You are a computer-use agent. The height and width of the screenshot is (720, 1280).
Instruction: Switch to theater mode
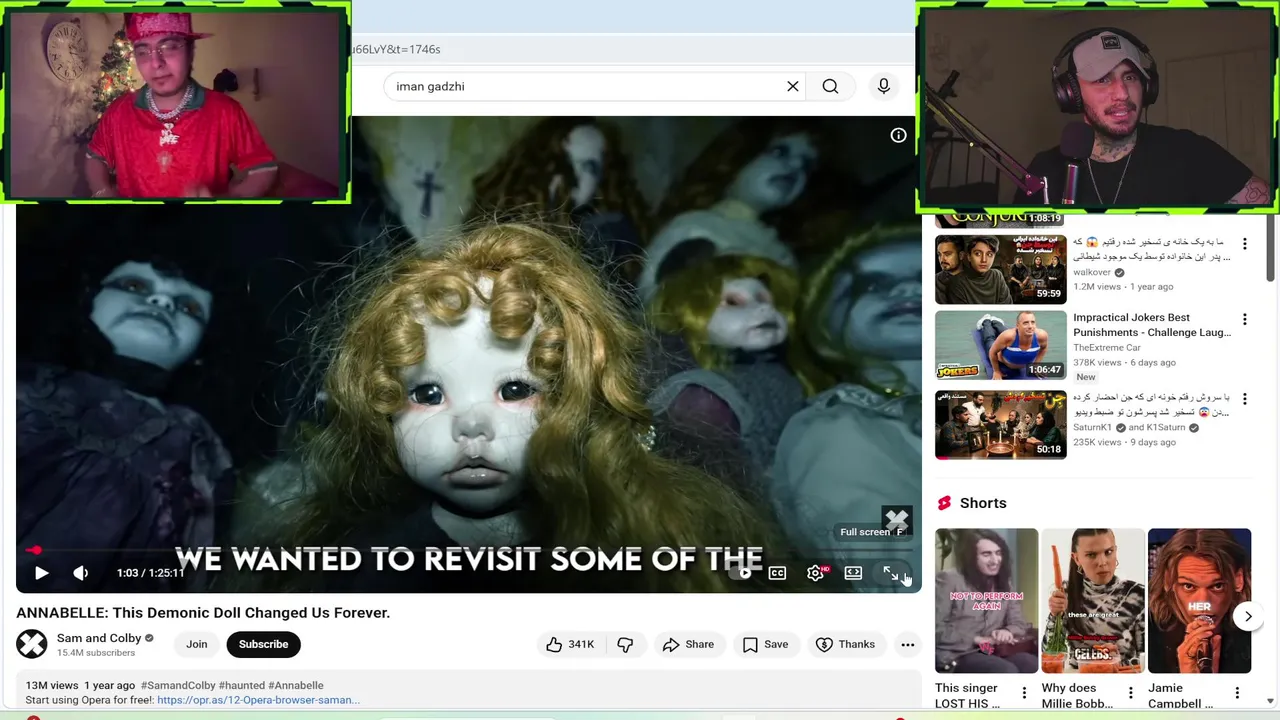853,573
